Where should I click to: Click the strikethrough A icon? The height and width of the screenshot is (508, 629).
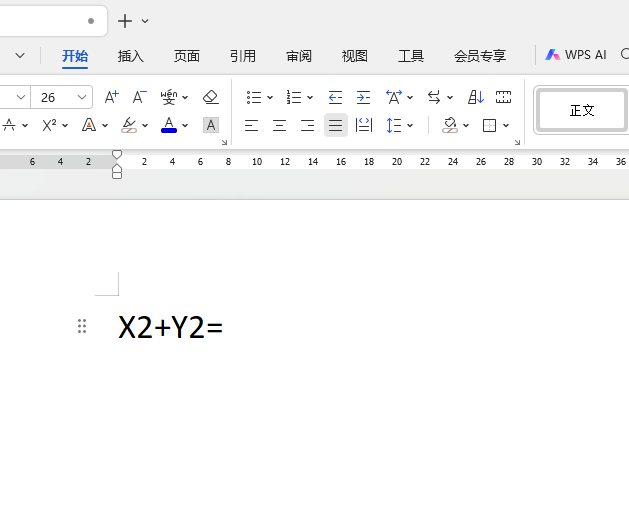click(x=9, y=125)
